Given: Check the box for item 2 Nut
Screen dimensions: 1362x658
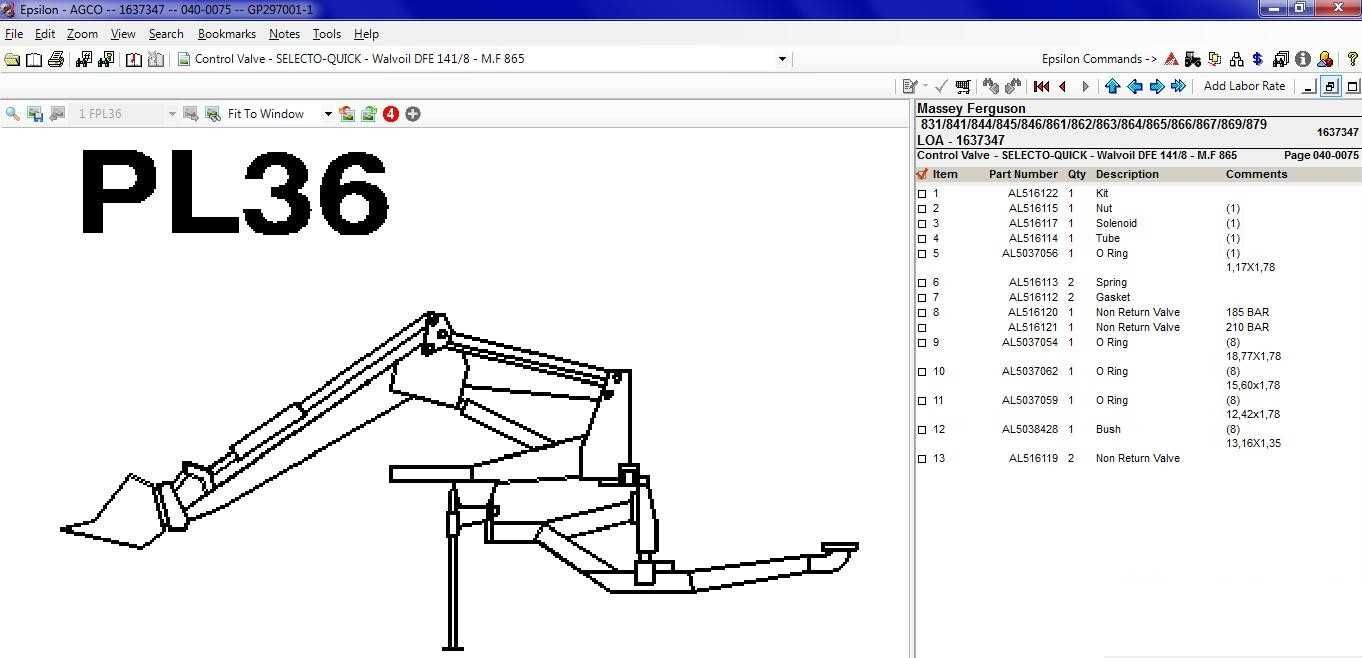Looking at the screenshot, I should 922,209.
